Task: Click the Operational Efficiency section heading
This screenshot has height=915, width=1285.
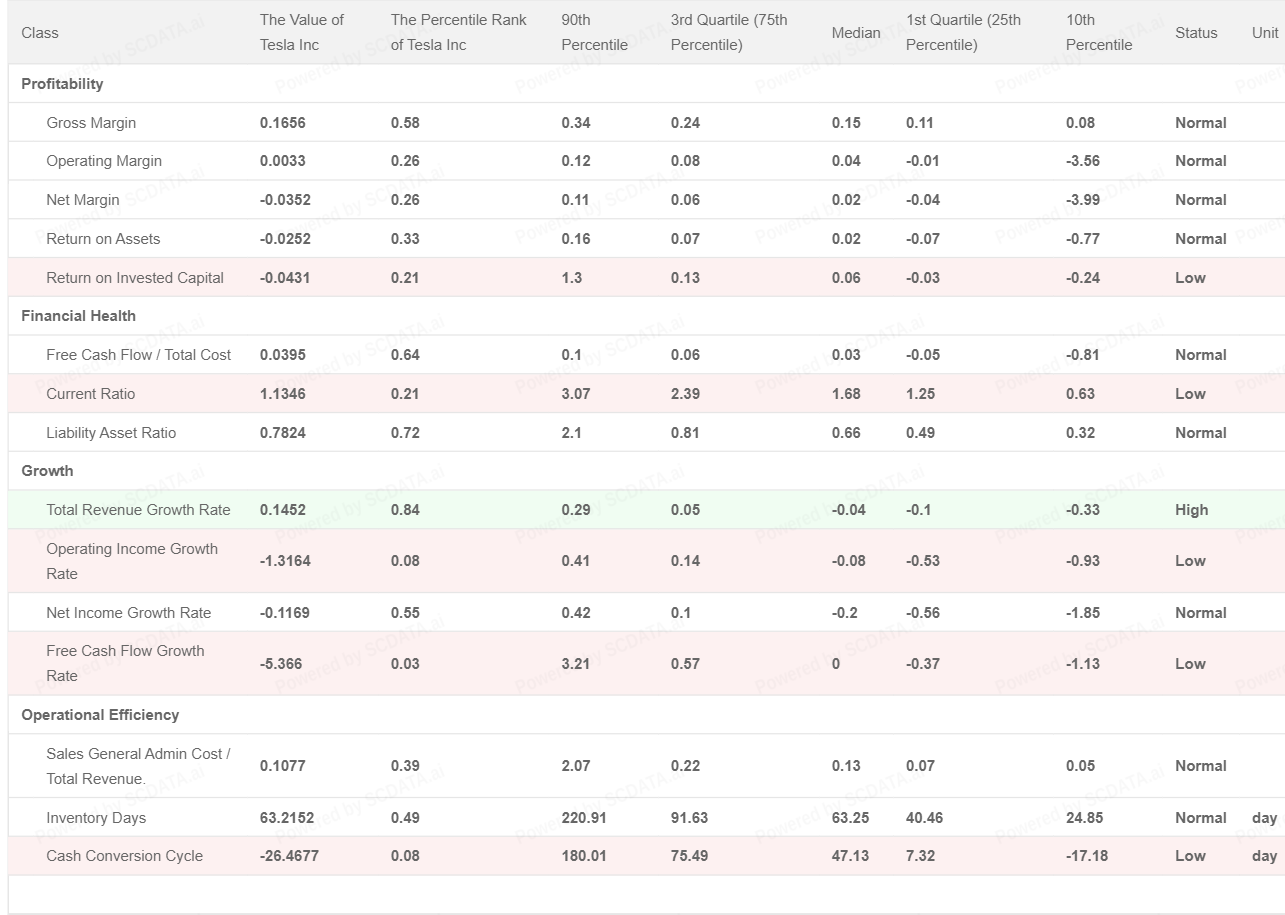Action: point(100,715)
